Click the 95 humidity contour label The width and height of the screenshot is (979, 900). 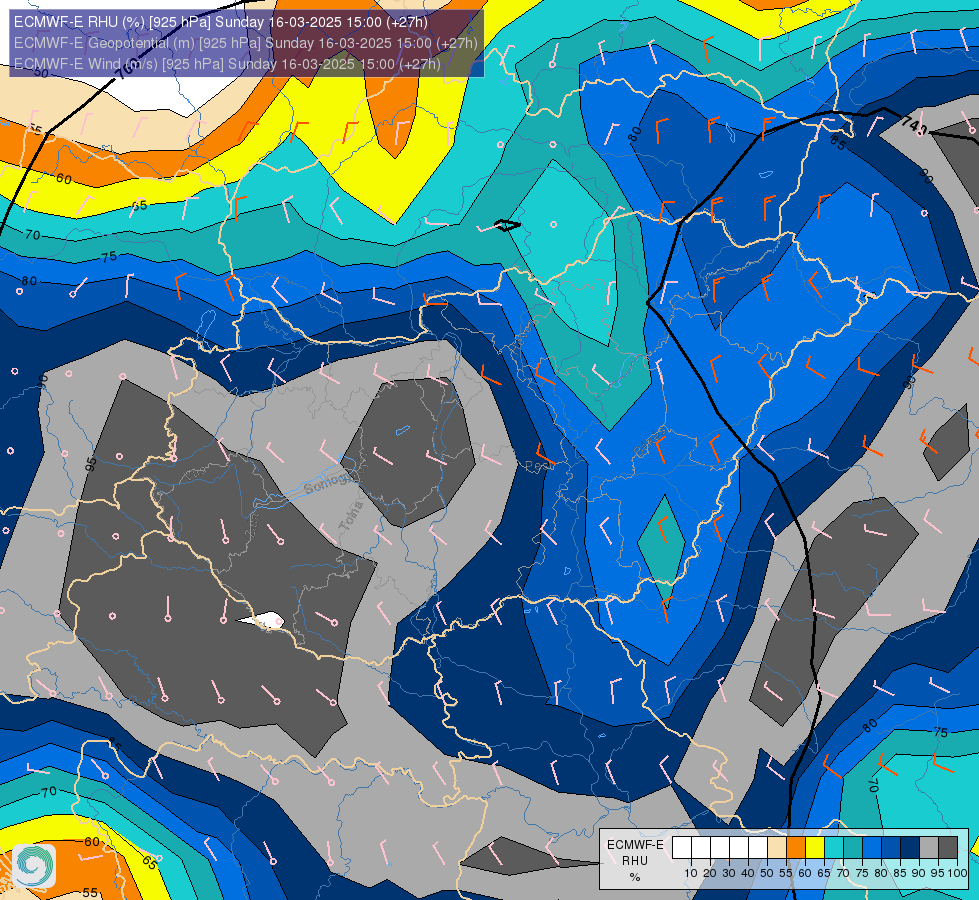click(x=91, y=463)
